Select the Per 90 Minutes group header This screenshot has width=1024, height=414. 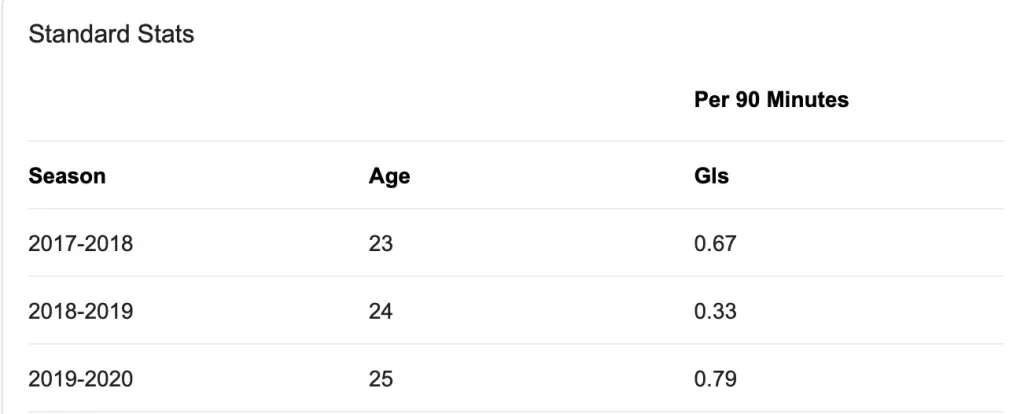coord(771,99)
